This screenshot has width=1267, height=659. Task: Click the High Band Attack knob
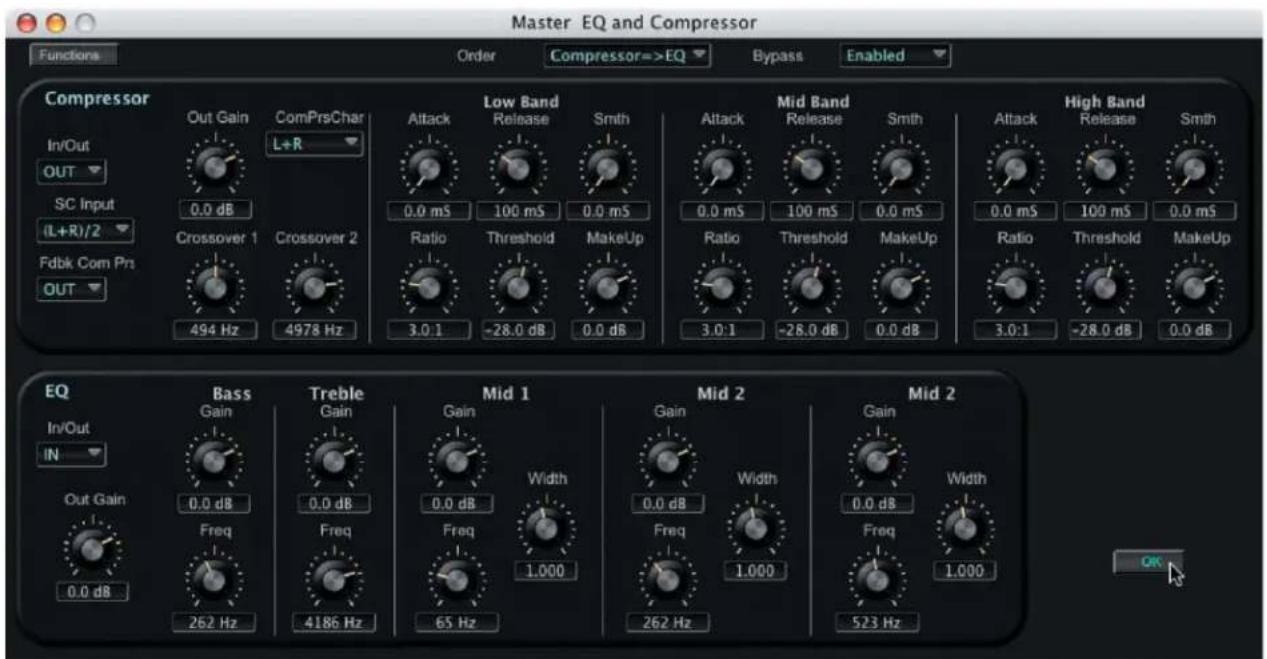coord(1014,169)
